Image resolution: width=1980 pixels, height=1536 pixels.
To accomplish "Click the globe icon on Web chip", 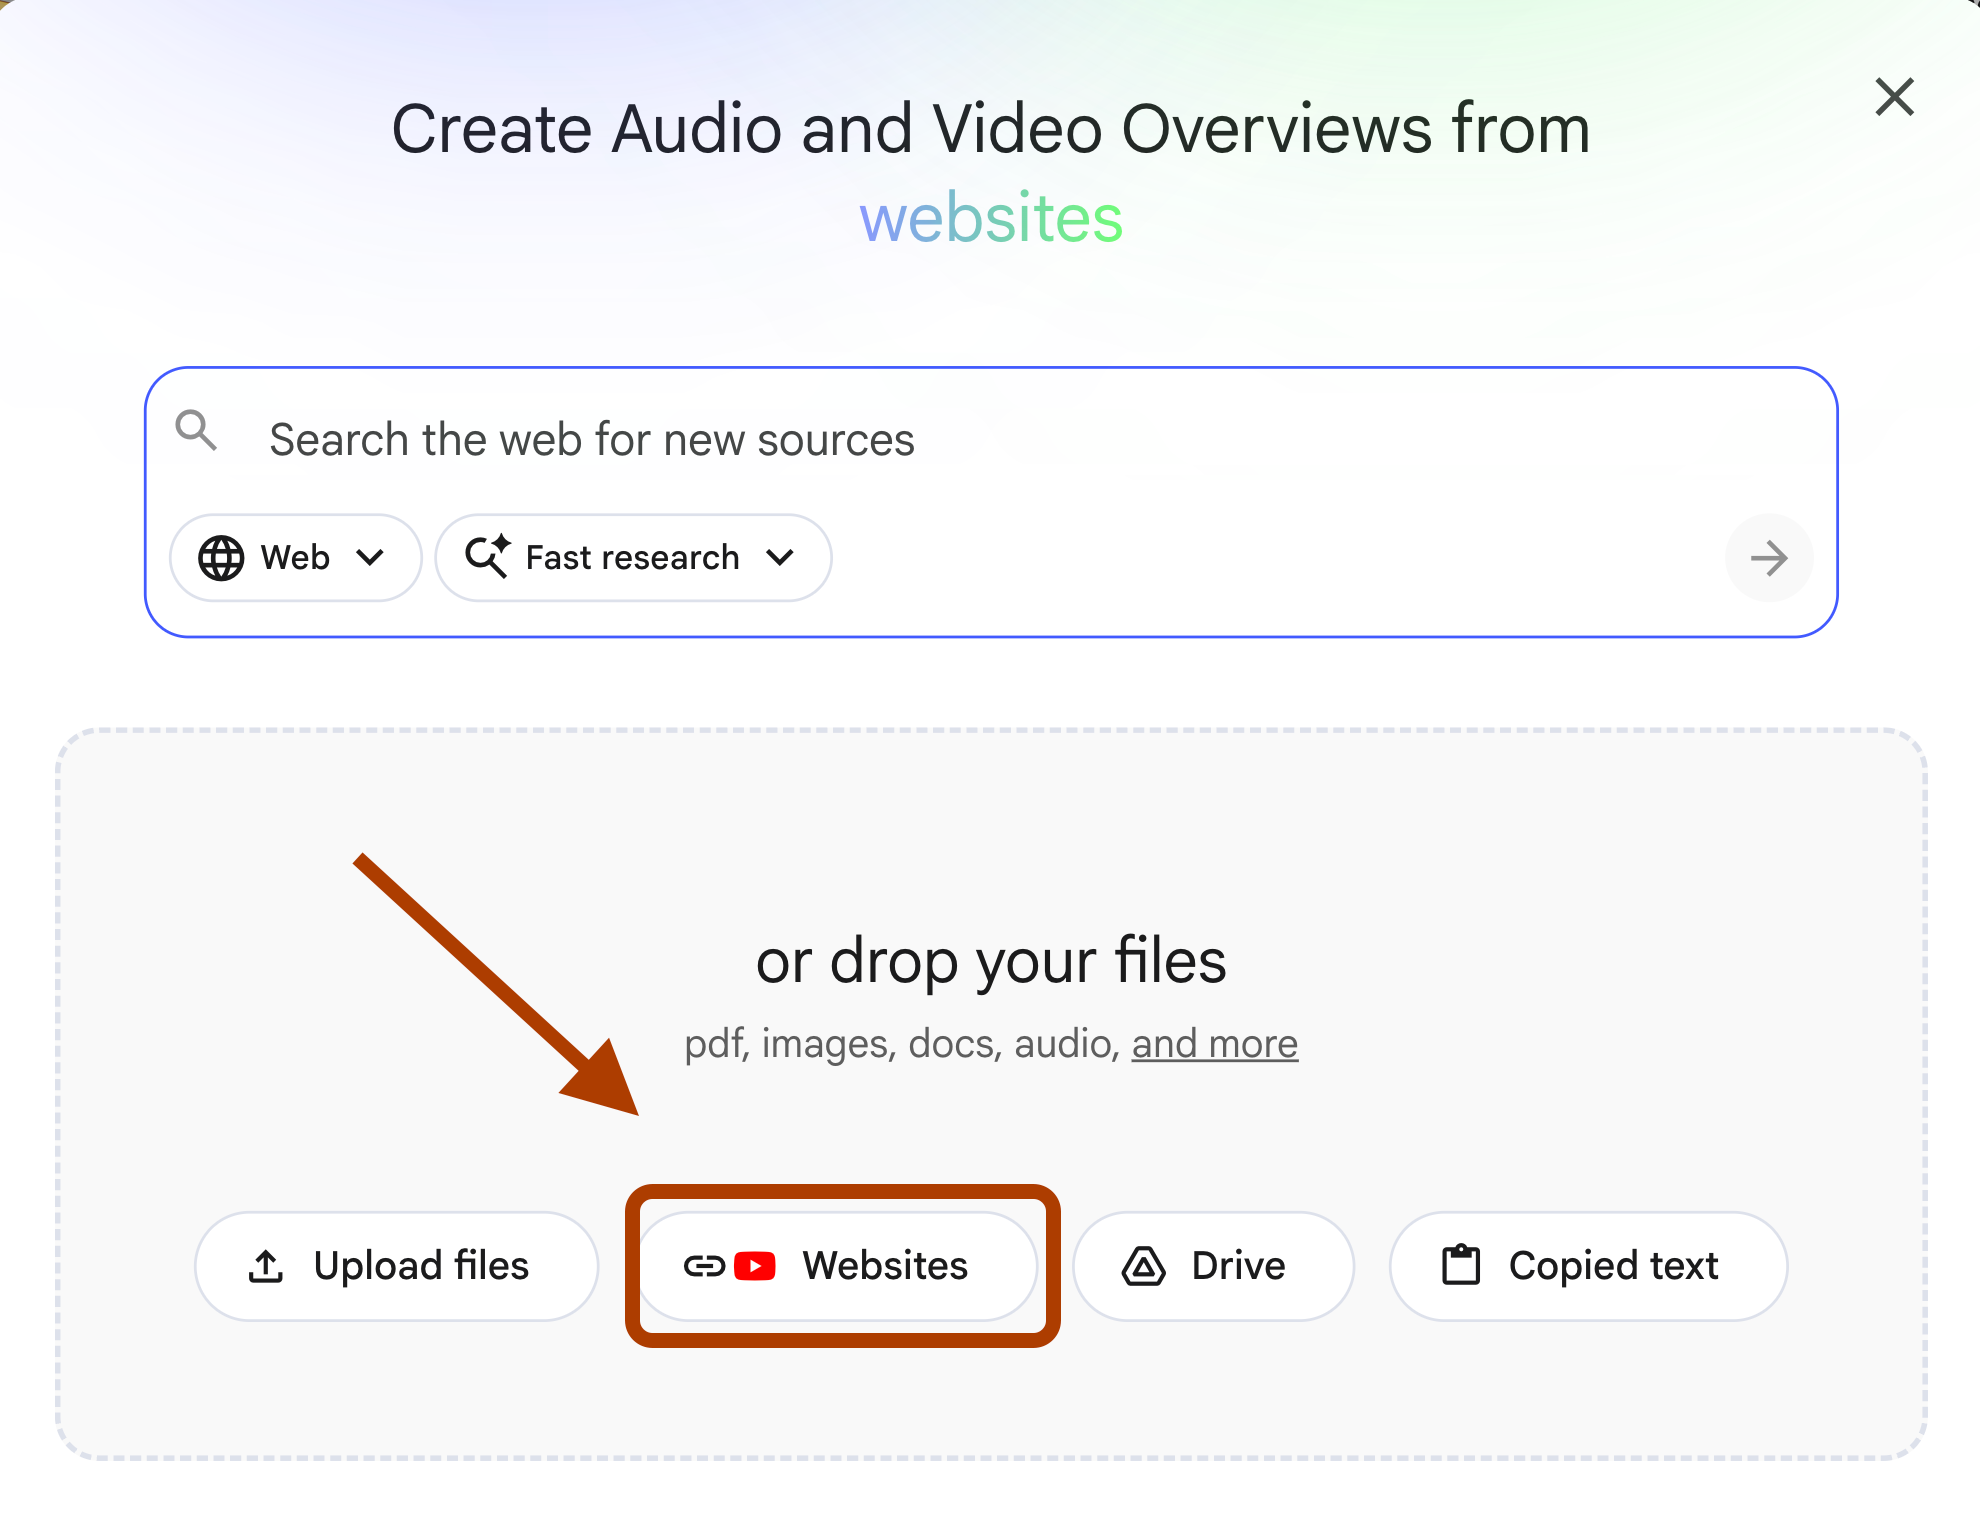I will [x=221, y=558].
